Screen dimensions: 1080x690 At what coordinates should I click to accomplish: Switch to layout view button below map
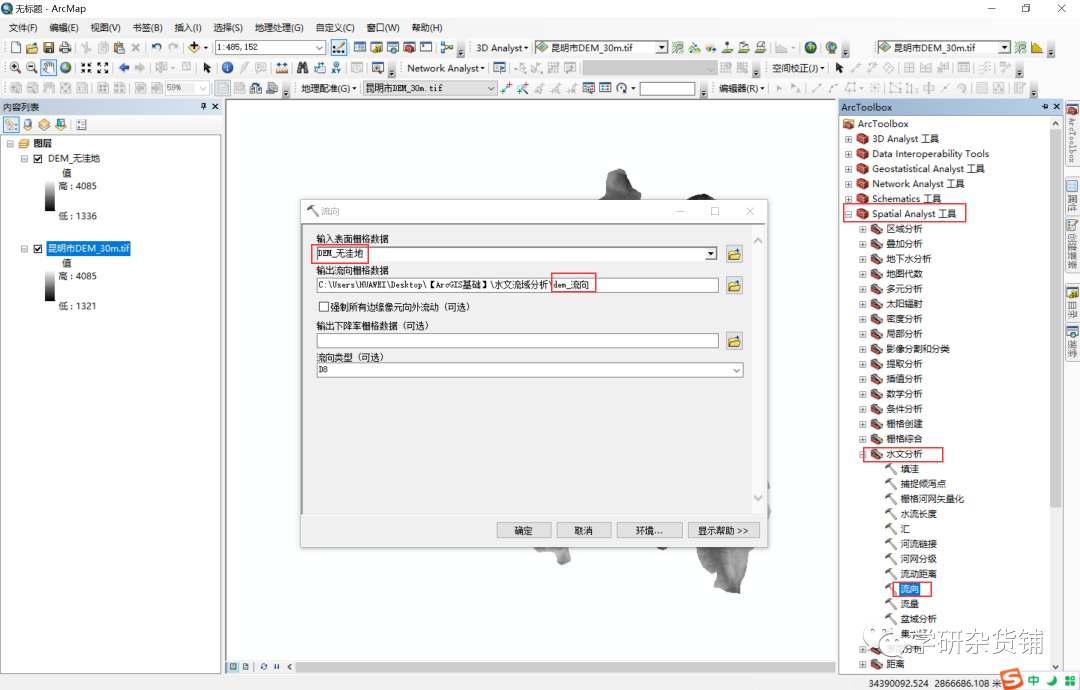pyautogui.click(x=245, y=667)
